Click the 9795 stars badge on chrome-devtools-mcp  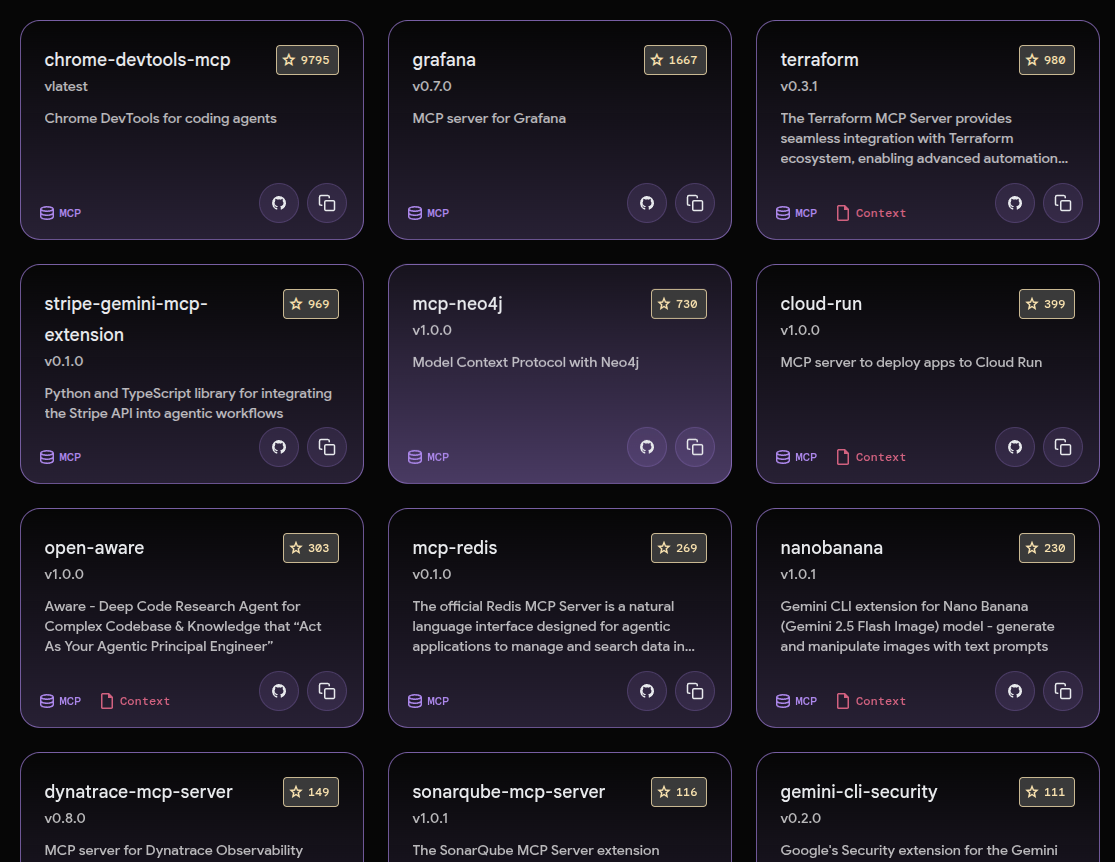point(307,60)
